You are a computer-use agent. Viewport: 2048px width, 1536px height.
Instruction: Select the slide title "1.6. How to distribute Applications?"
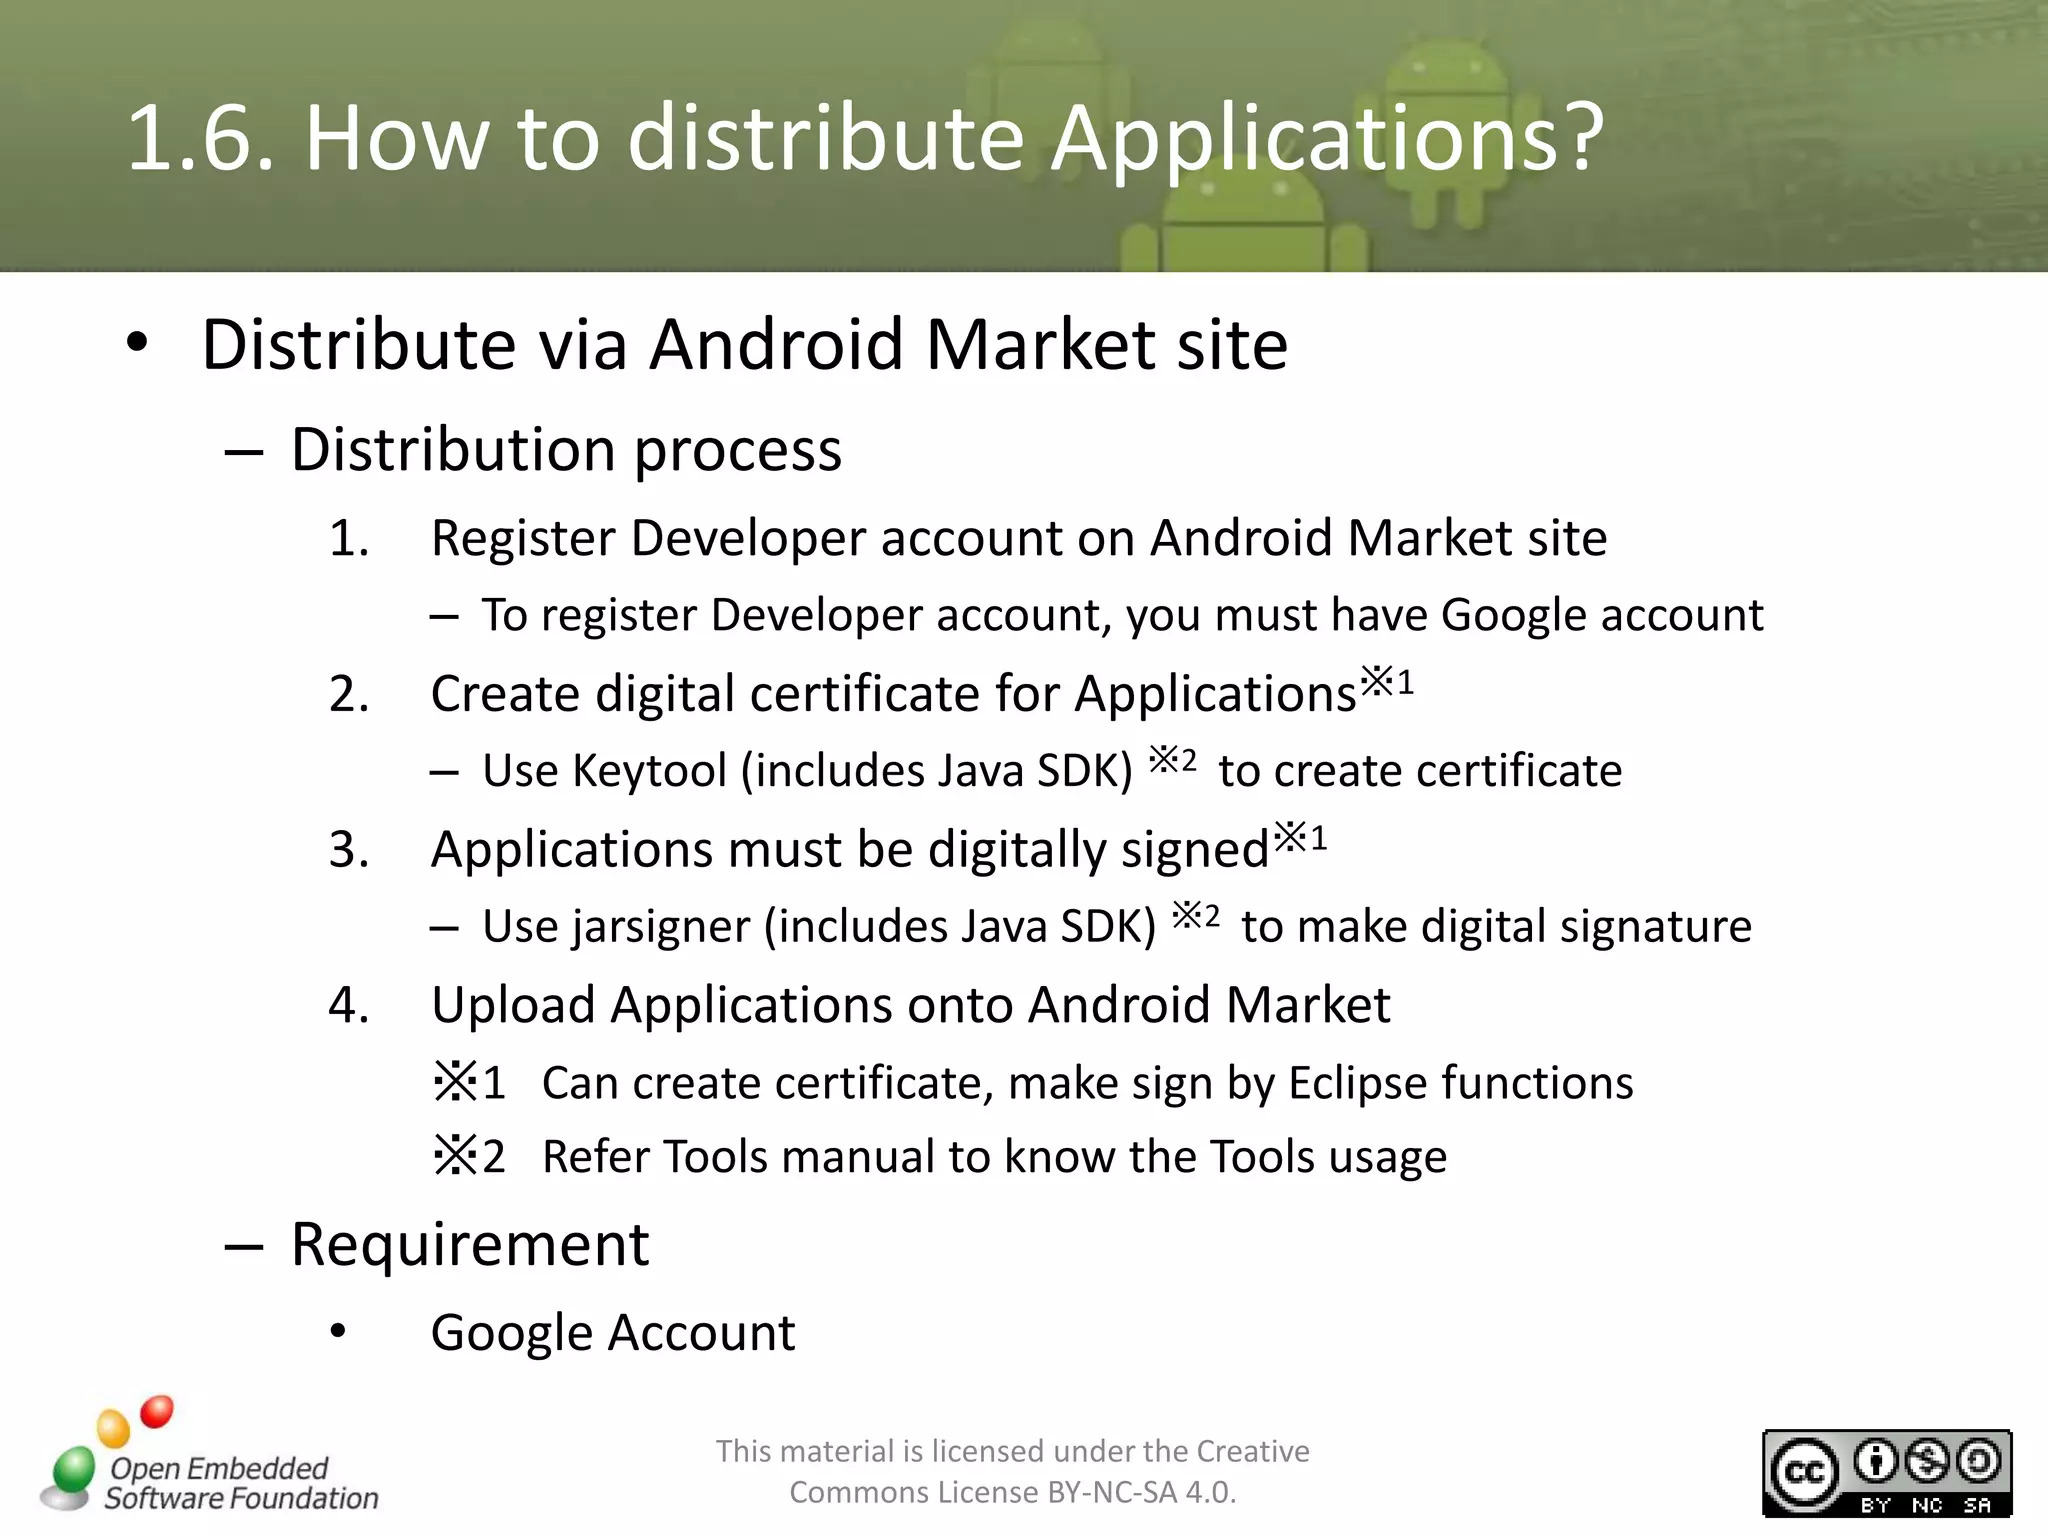click(x=866, y=138)
